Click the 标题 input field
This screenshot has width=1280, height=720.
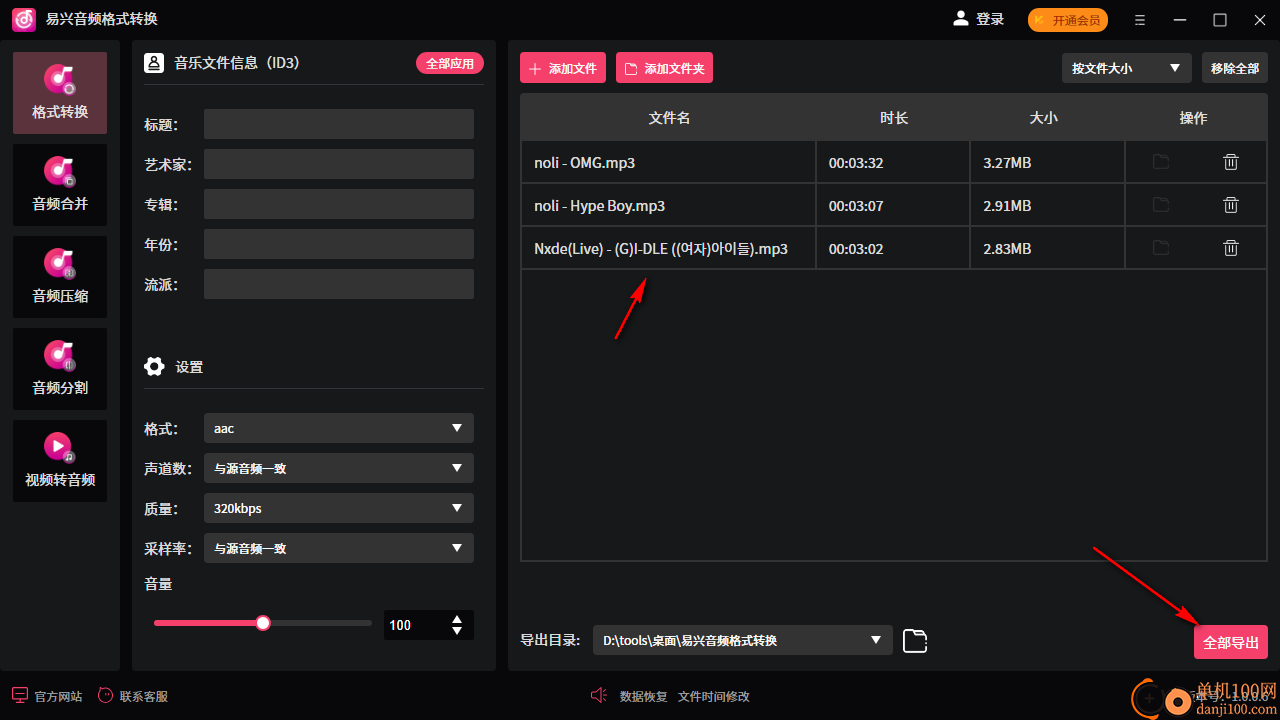(x=339, y=124)
